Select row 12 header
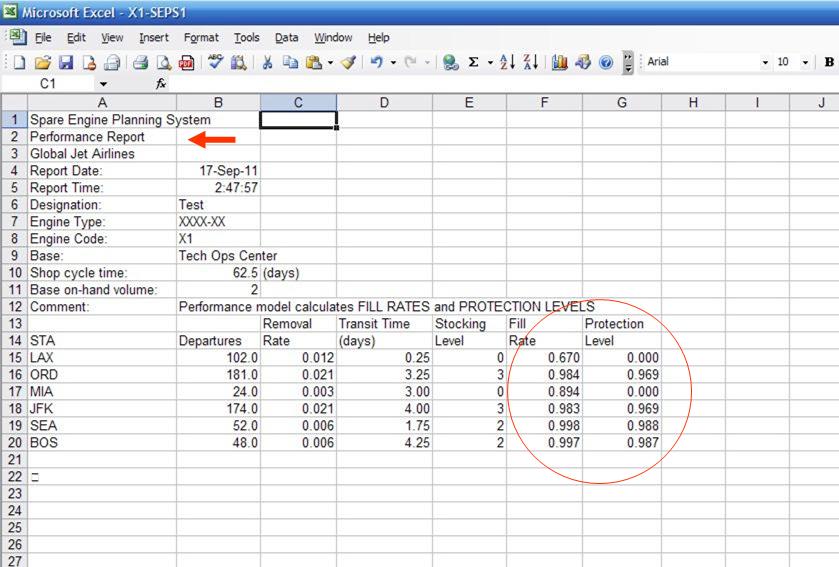Image resolution: width=839 pixels, height=567 pixels. coord(14,307)
